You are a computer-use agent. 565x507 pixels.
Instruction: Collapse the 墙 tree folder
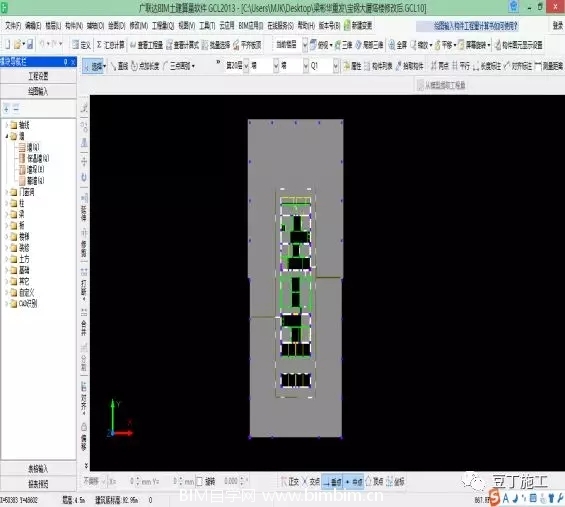[x=6, y=136]
